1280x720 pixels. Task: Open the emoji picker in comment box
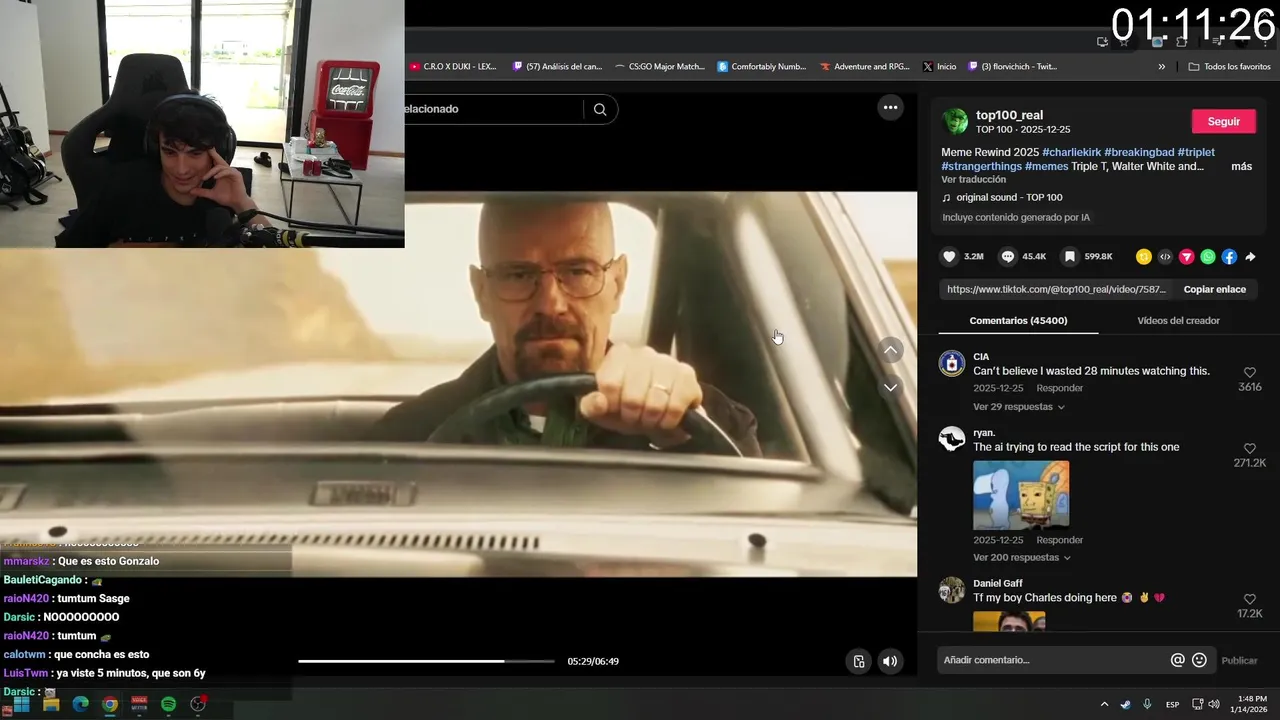[1199, 660]
